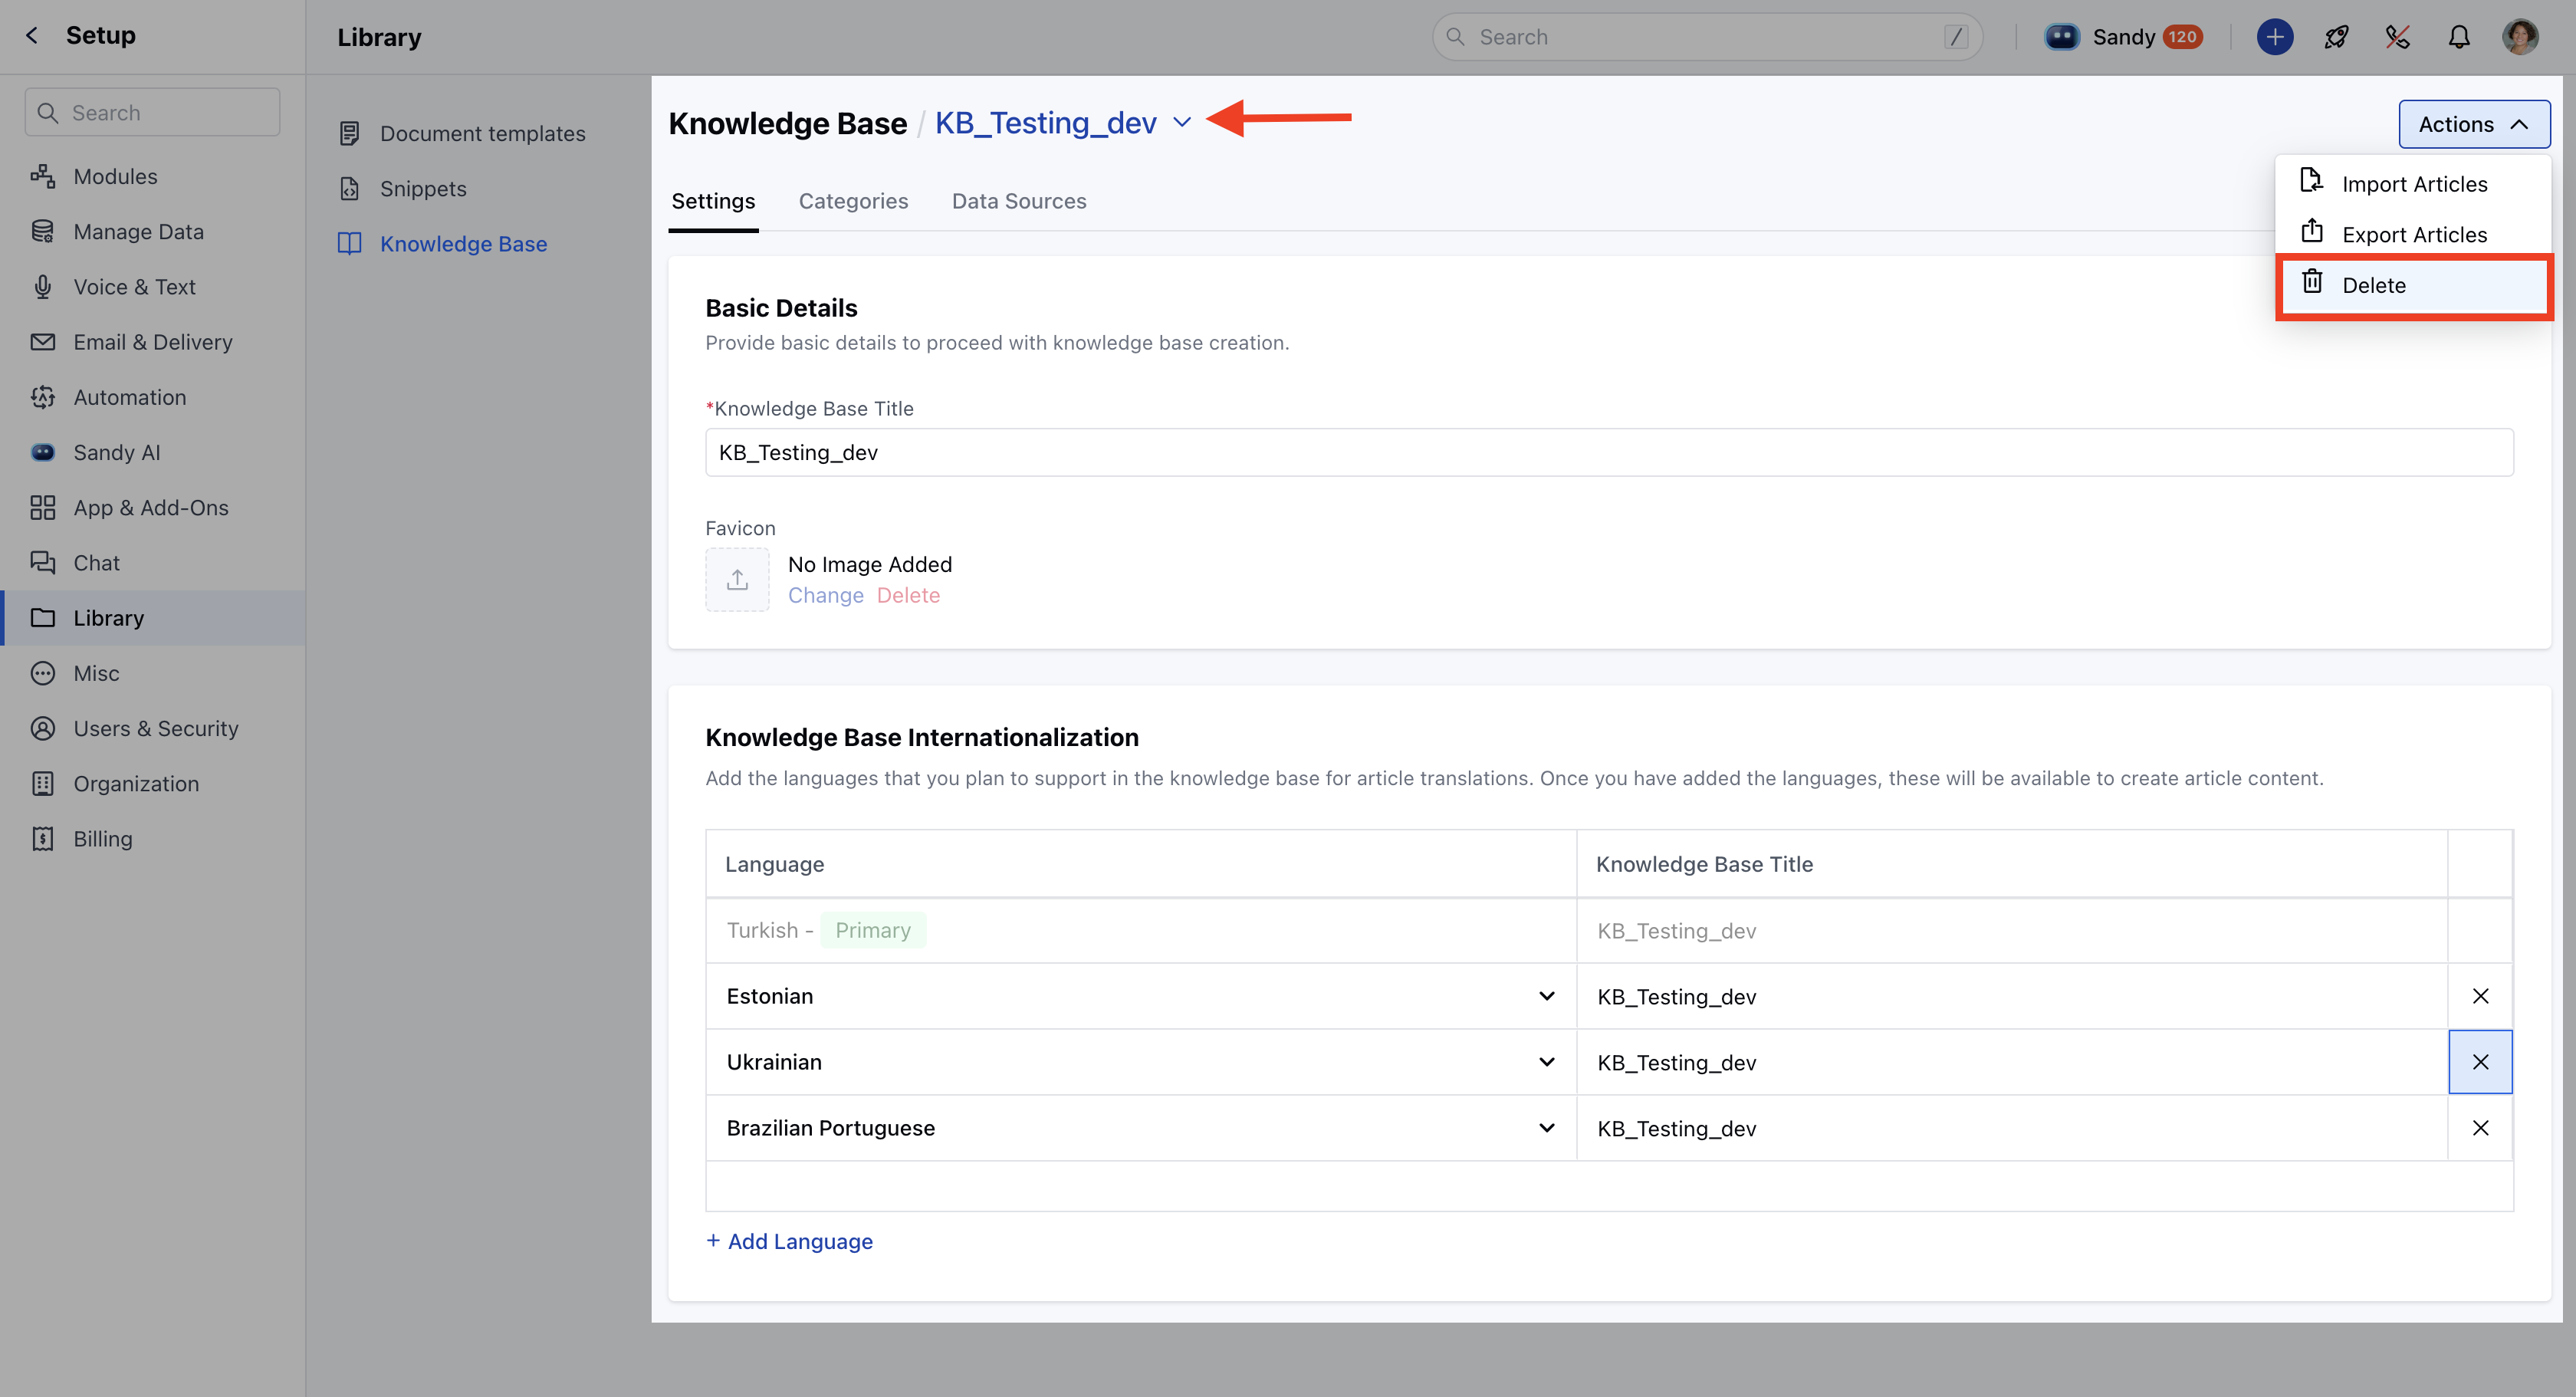Remove the Brazilian Portuguese language row
This screenshot has height=1397, width=2576.
(x=2481, y=1128)
